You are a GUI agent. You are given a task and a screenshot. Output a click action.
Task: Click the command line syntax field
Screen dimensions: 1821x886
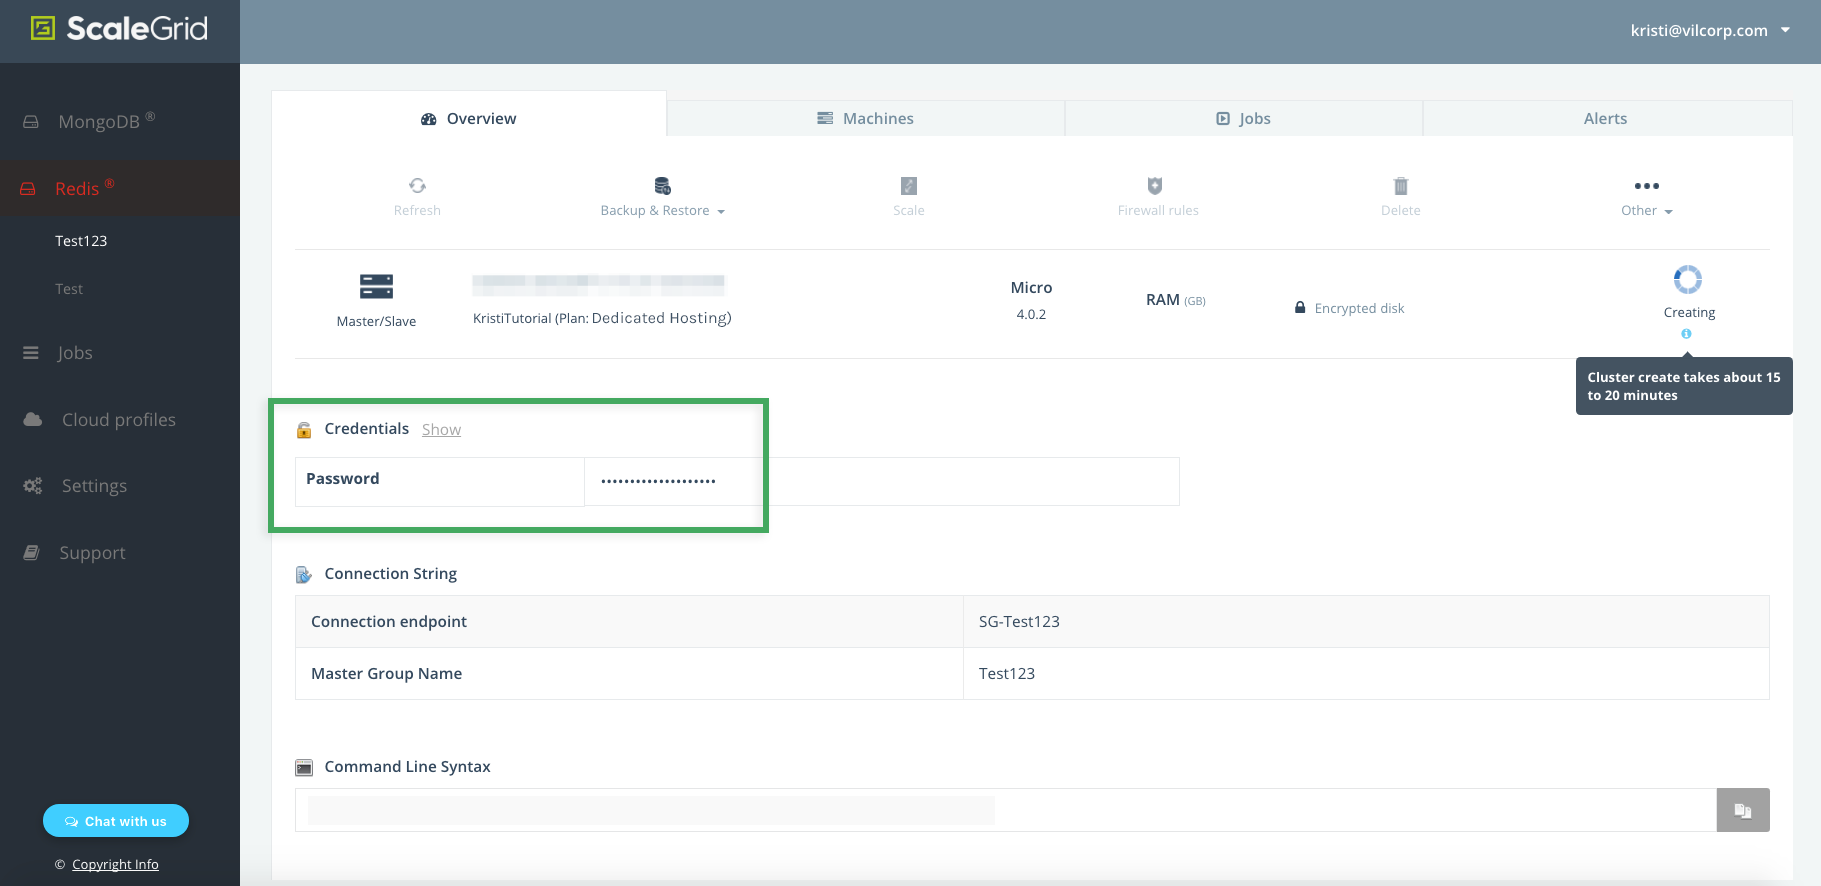pyautogui.click(x=1006, y=810)
